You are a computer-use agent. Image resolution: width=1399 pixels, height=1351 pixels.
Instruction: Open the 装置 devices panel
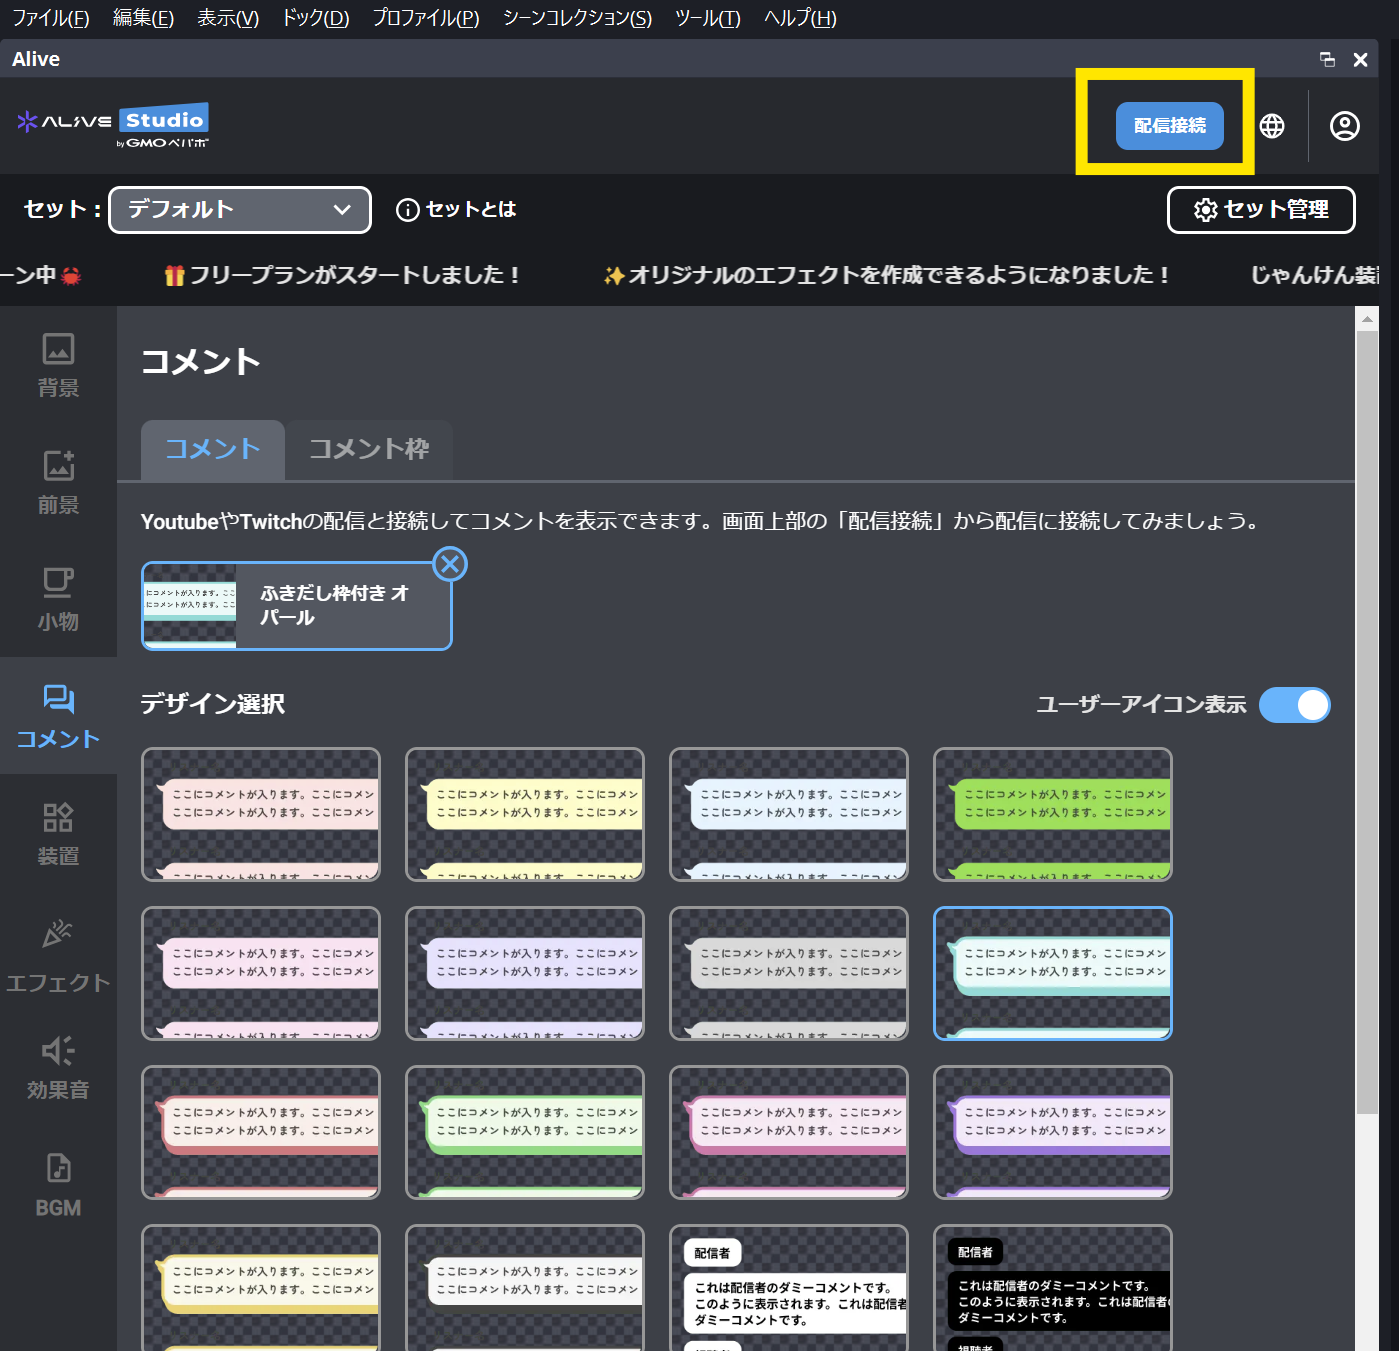pyautogui.click(x=58, y=833)
